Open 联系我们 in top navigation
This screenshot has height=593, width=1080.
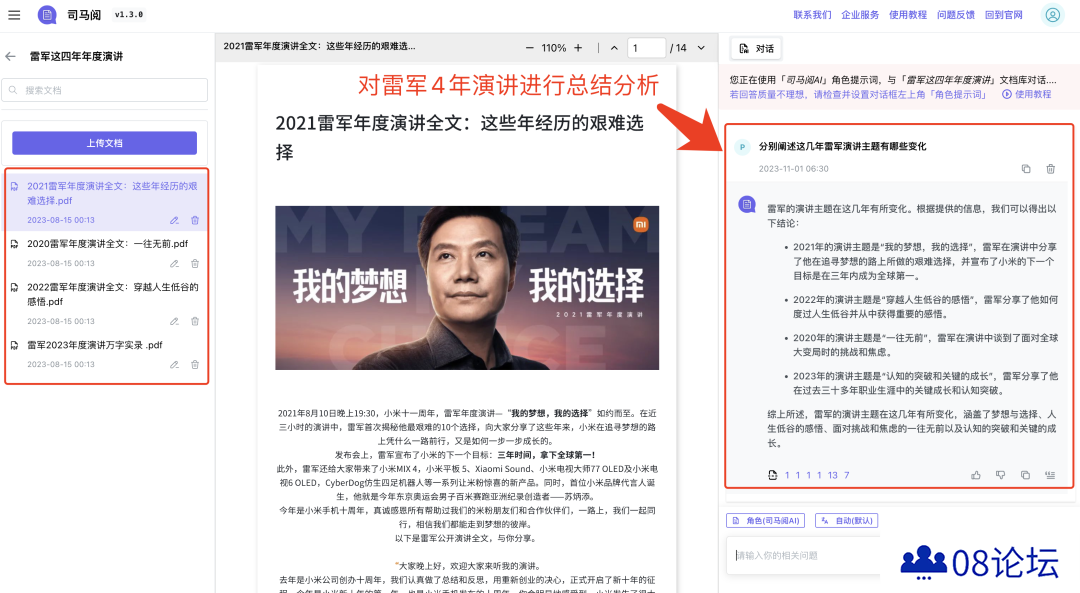(x=812, y=14)
